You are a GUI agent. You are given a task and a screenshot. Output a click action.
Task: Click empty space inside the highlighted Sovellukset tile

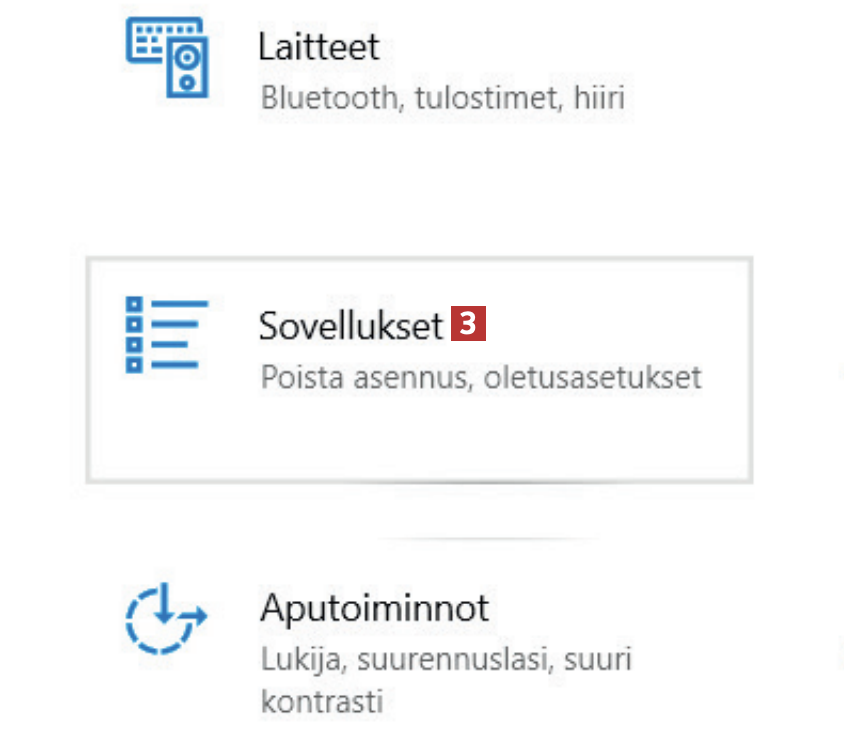tap(600, 440)
